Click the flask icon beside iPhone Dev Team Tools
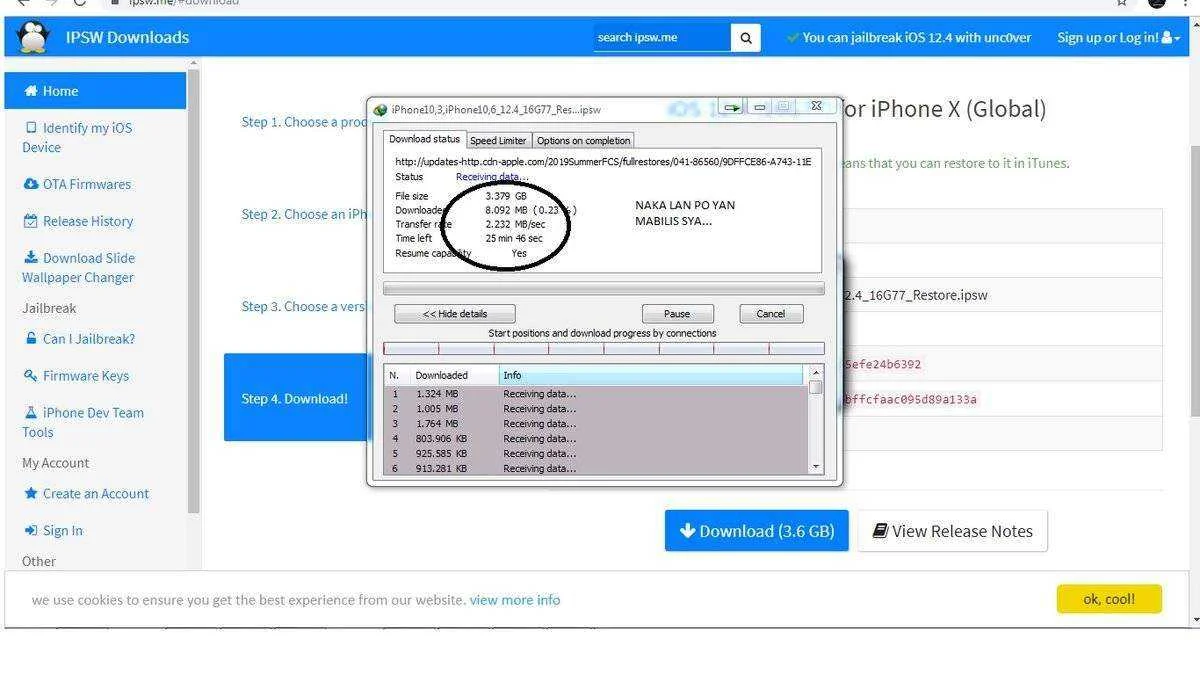 click(x=31, y=413)
